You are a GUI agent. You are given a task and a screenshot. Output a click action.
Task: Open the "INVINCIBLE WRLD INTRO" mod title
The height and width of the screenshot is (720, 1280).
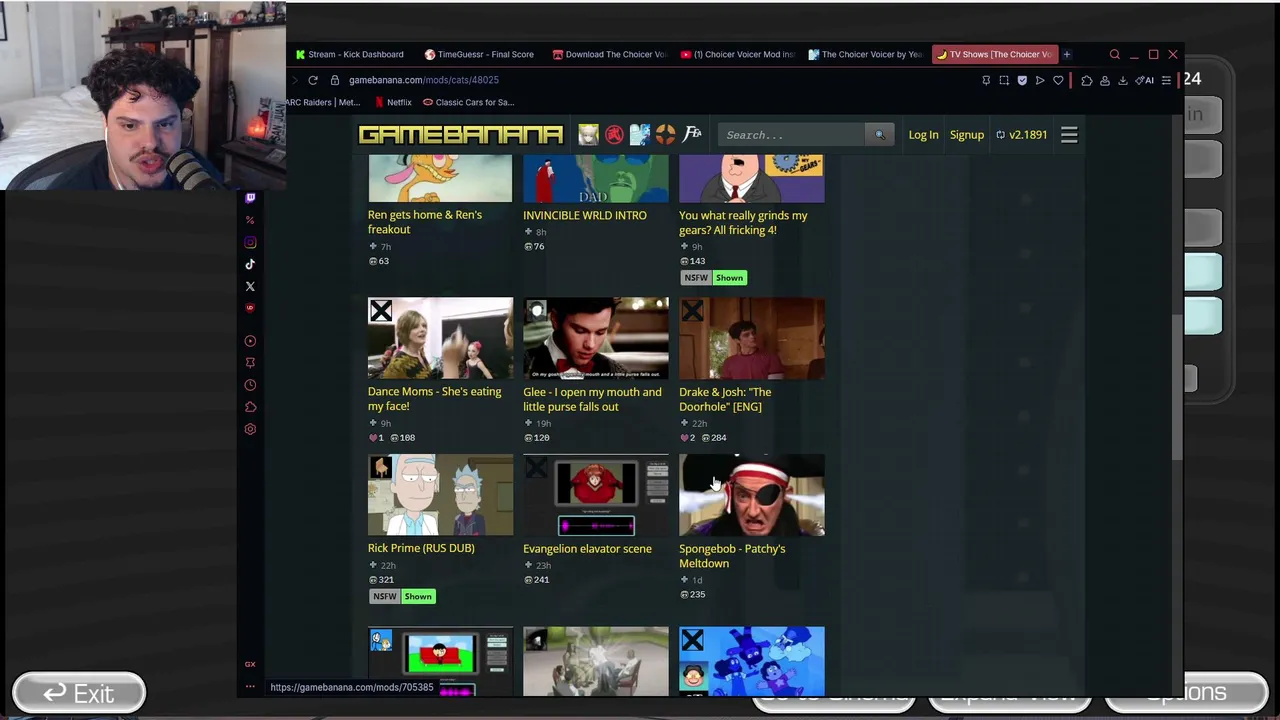[585, 215]
